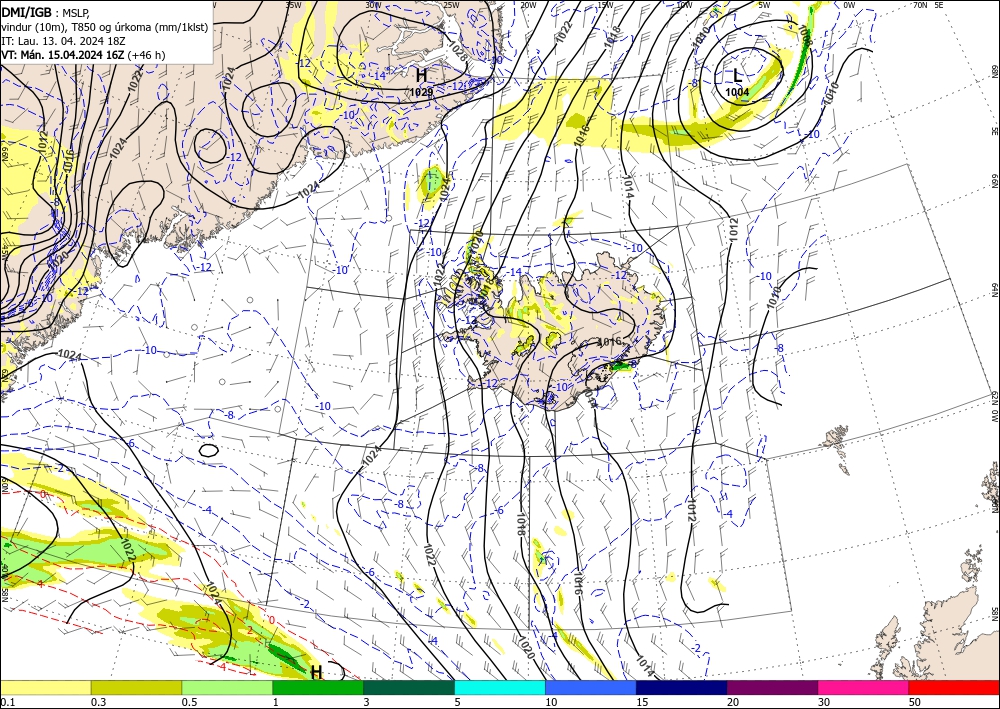
Task: Click the light green 0.5–1 legend band
Action: pyautogui.click(x=227, y=687)
